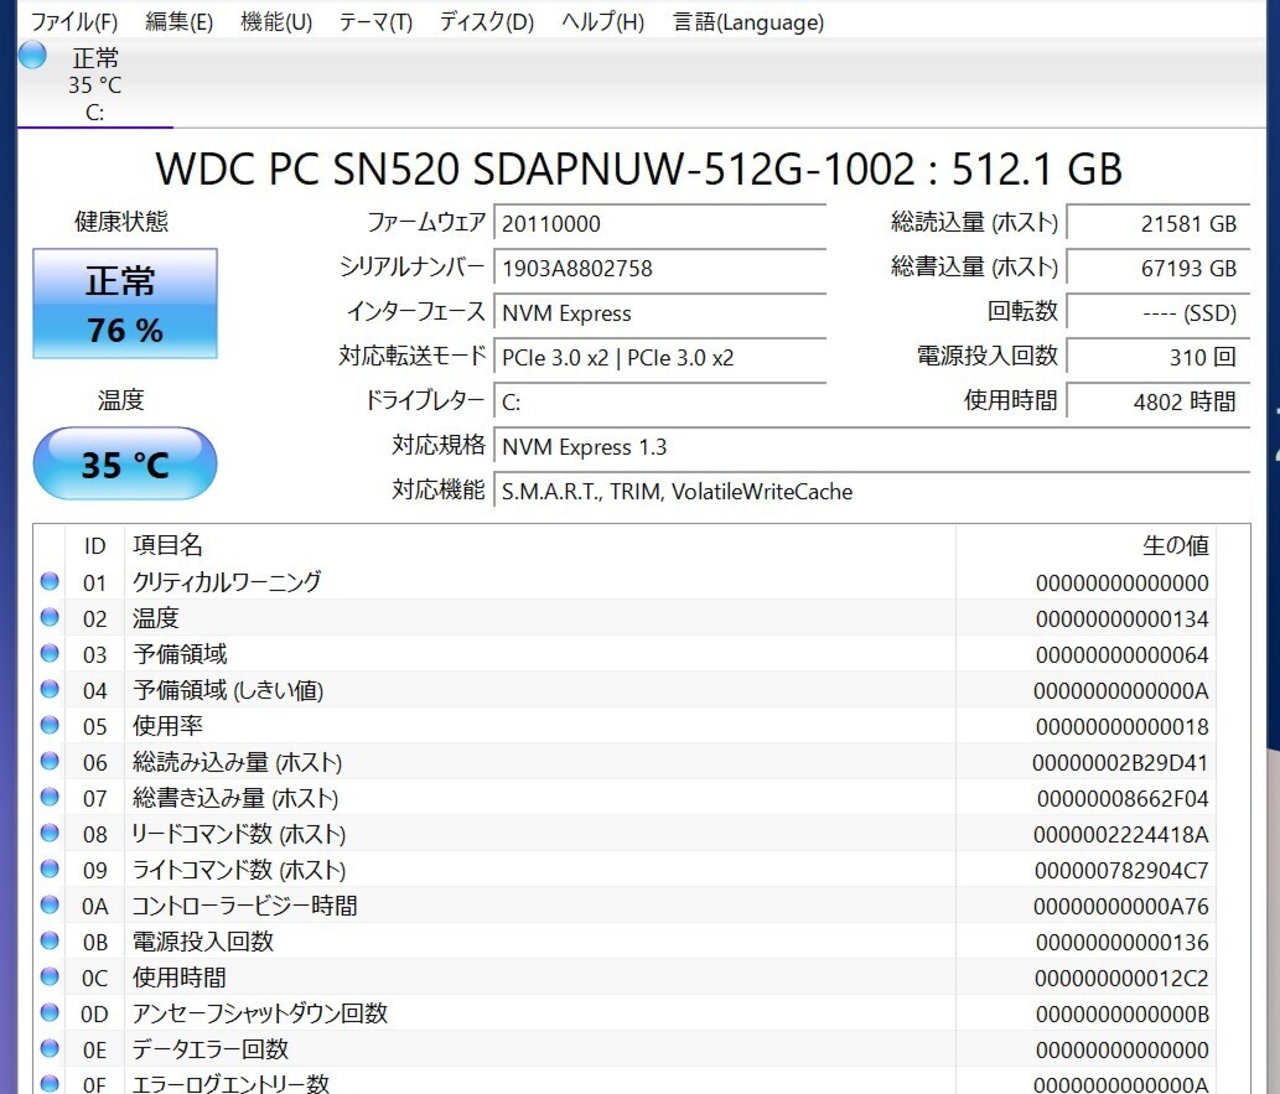The image size is (1280, 1094).
Task: Click status orb for 0B 電源投入回数 row
Action: click(x=50, y=941)
